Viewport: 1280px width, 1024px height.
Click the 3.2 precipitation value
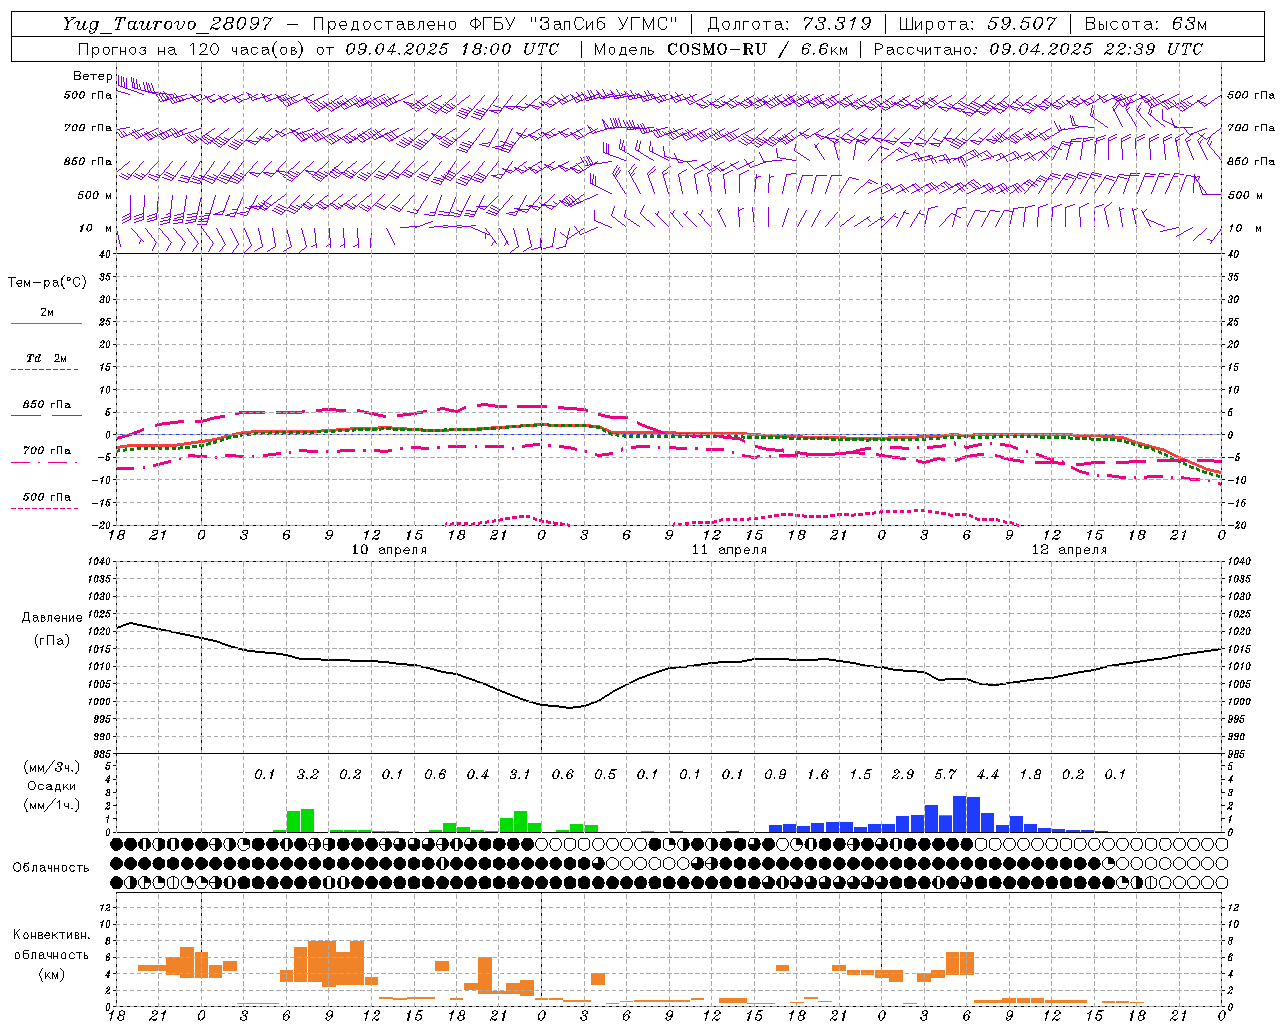pyautogui.click(x=307, y=775)
